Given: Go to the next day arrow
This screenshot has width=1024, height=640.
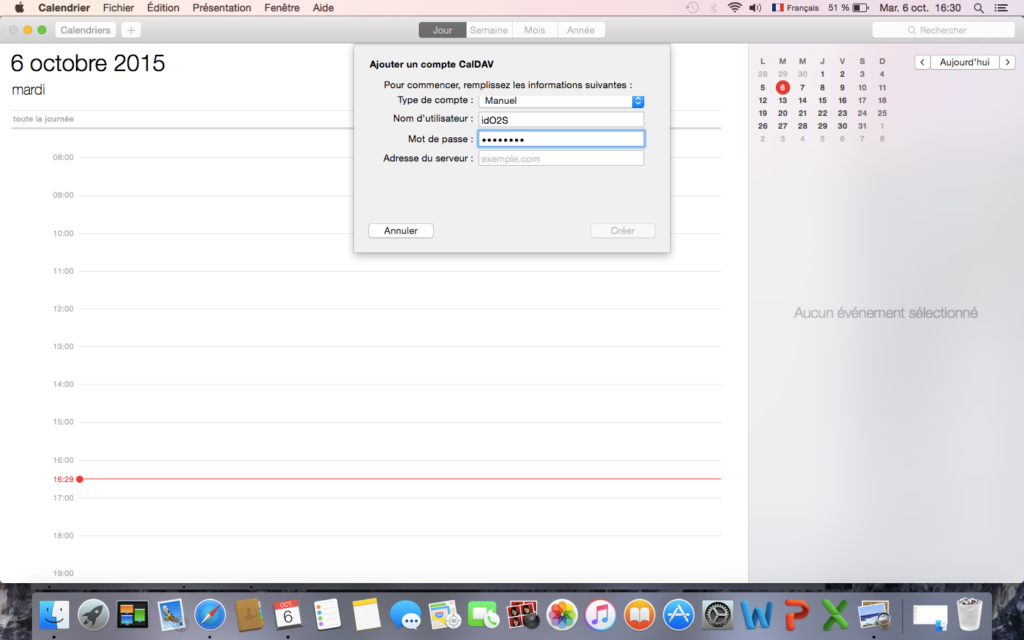Looking at the screenshot, I should click(x=1007, y=62).
